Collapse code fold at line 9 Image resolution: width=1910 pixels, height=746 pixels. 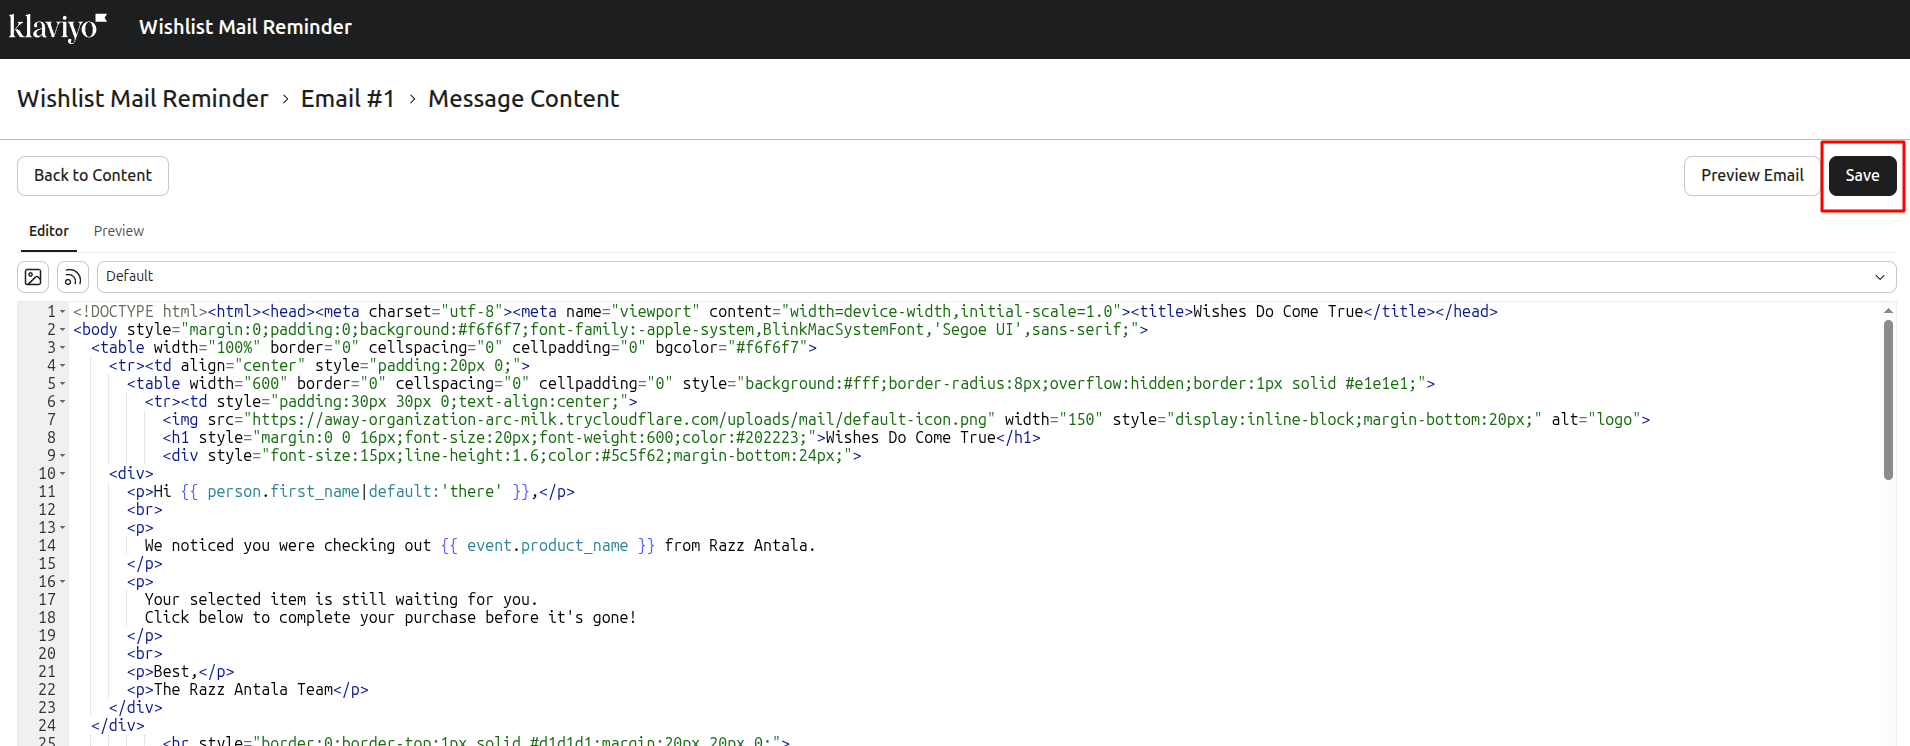[63, 456]
